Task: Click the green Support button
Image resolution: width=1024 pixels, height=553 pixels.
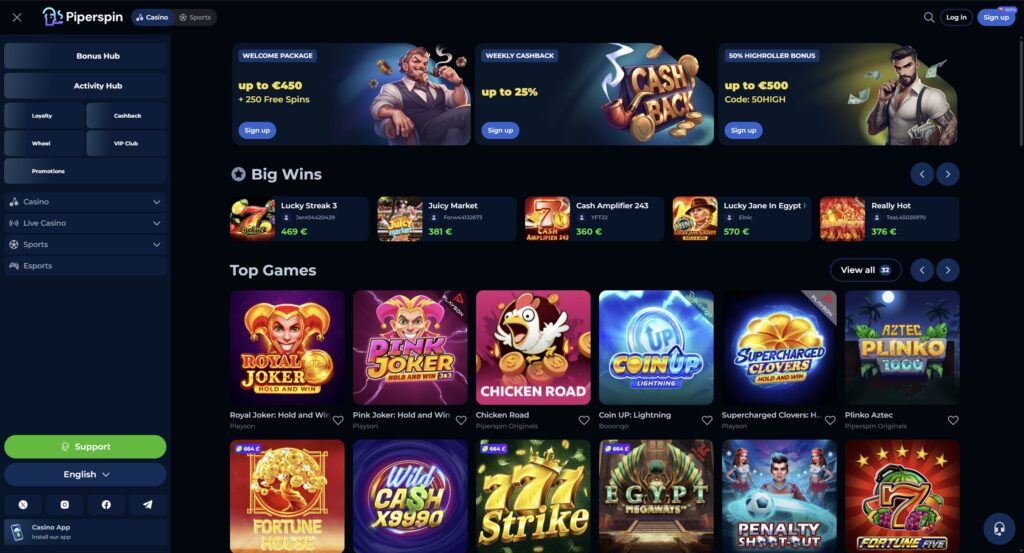Action: pyautogui.click(x=85, y=447)
